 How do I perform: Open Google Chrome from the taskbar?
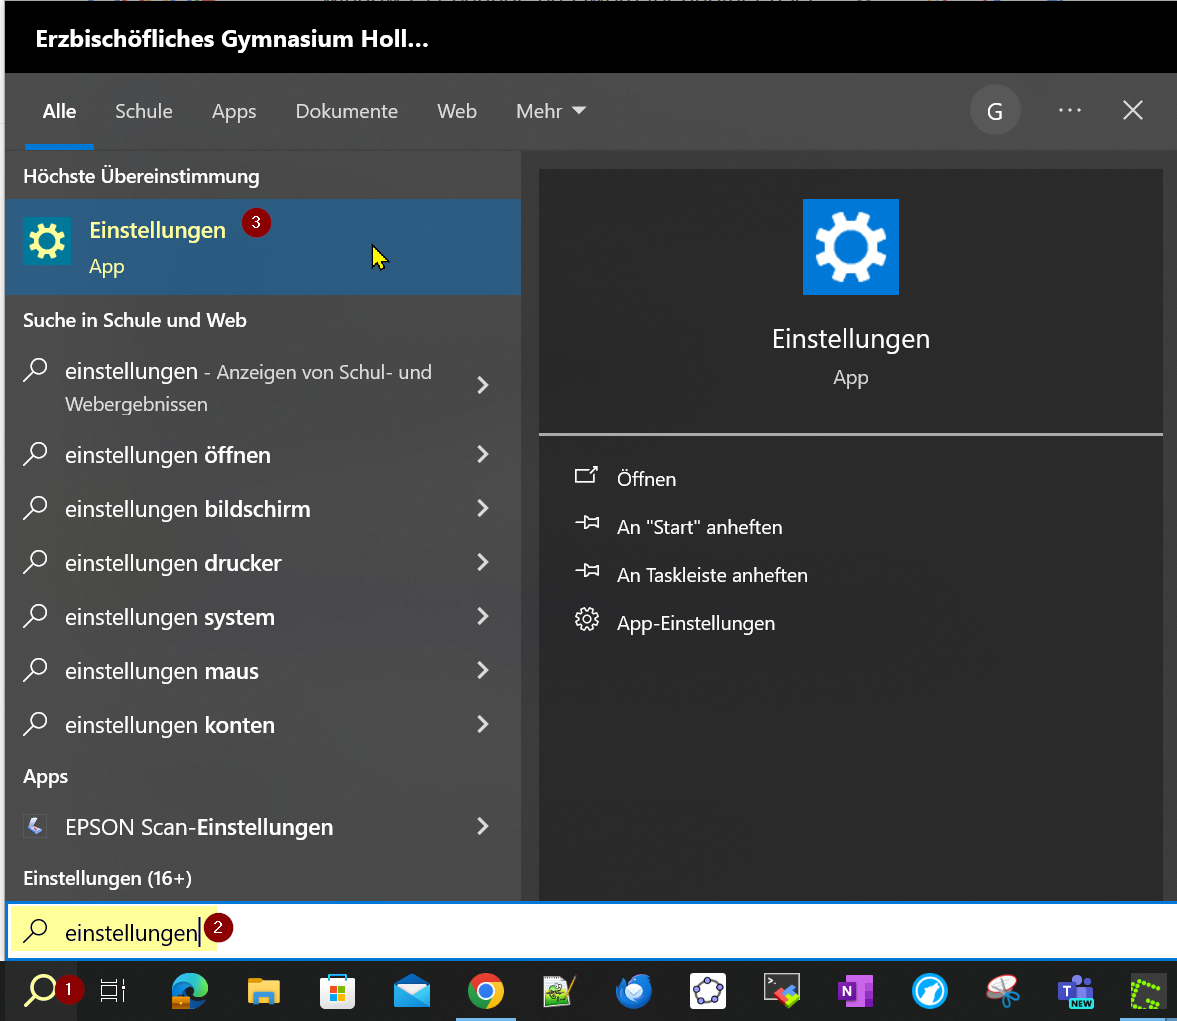(x=486, y=991)
